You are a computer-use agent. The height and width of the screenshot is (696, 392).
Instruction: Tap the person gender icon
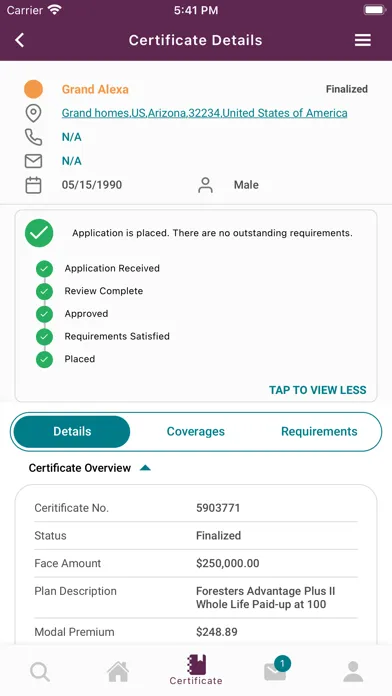click(205, 185)
